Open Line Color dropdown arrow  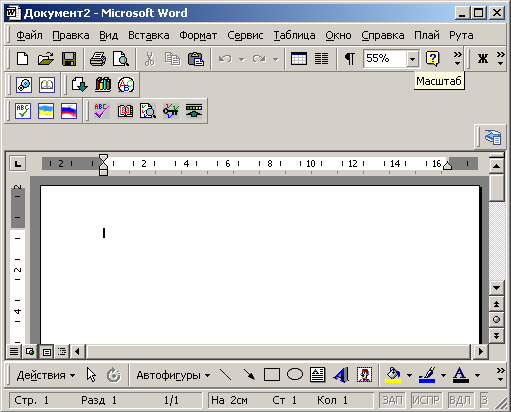(x=443, y=376)
